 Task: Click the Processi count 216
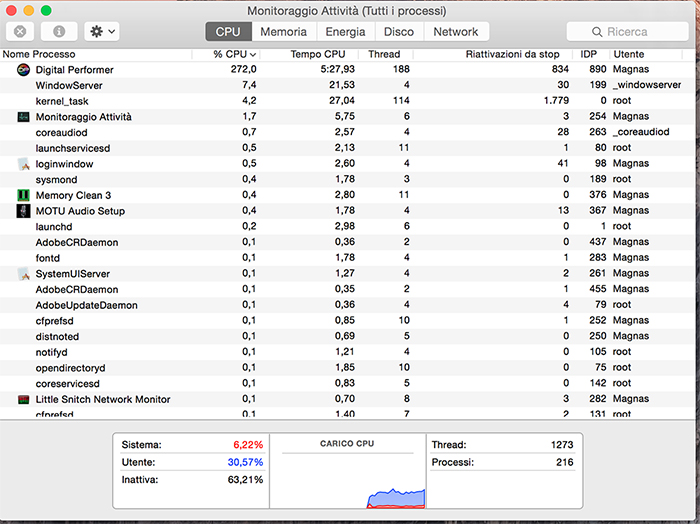[x=565, y=462]
